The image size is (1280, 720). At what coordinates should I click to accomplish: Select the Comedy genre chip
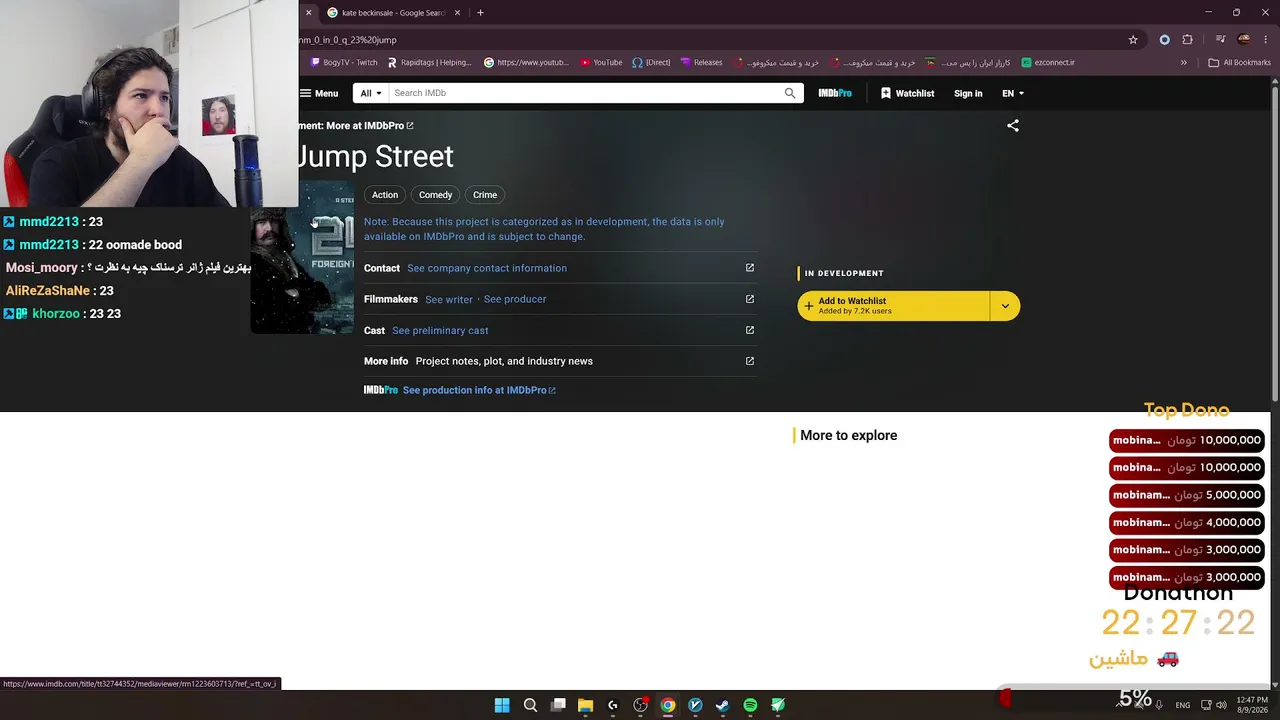(x=435, y=195)
